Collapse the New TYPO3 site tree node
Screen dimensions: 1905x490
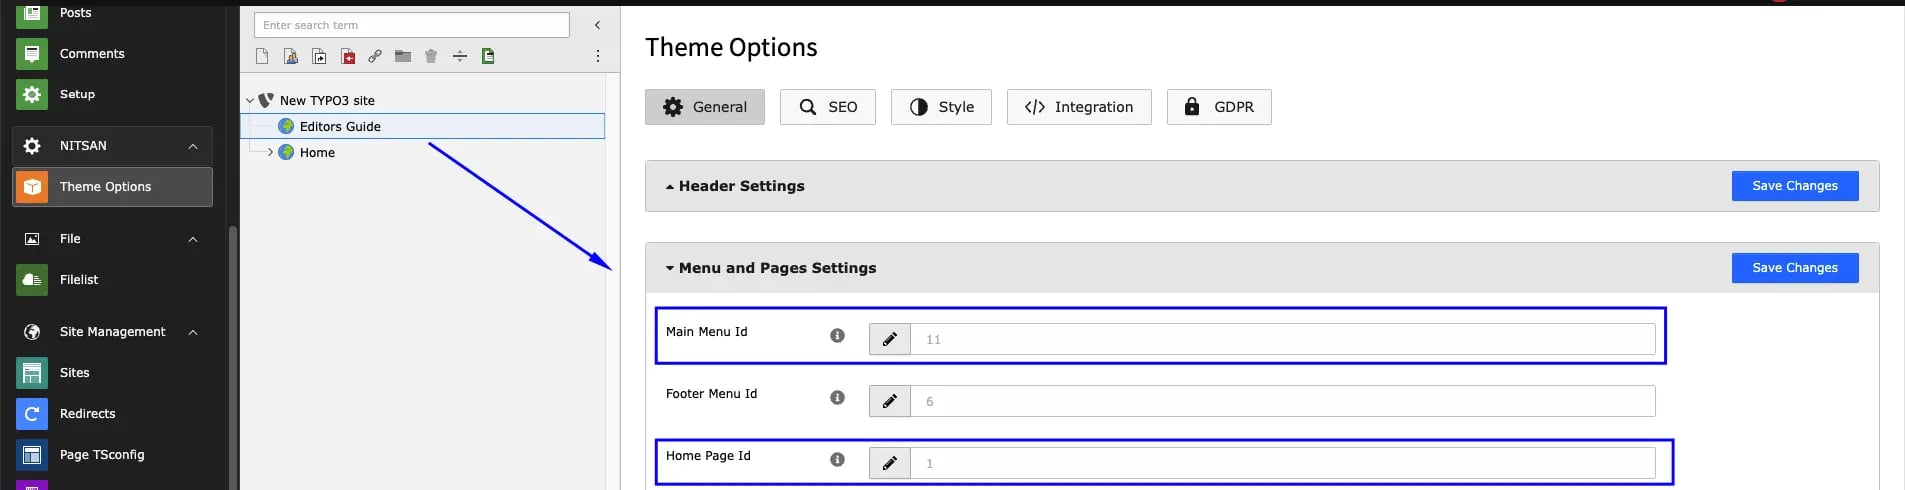(x=250, y=101)
